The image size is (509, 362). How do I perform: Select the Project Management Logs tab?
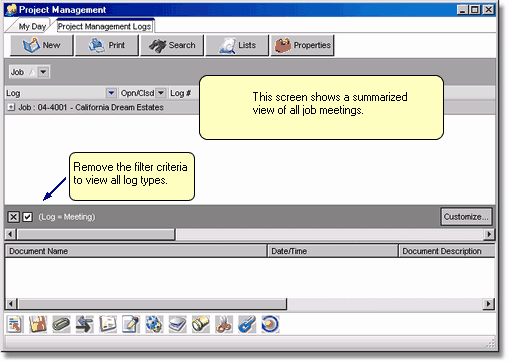point(104,26)
